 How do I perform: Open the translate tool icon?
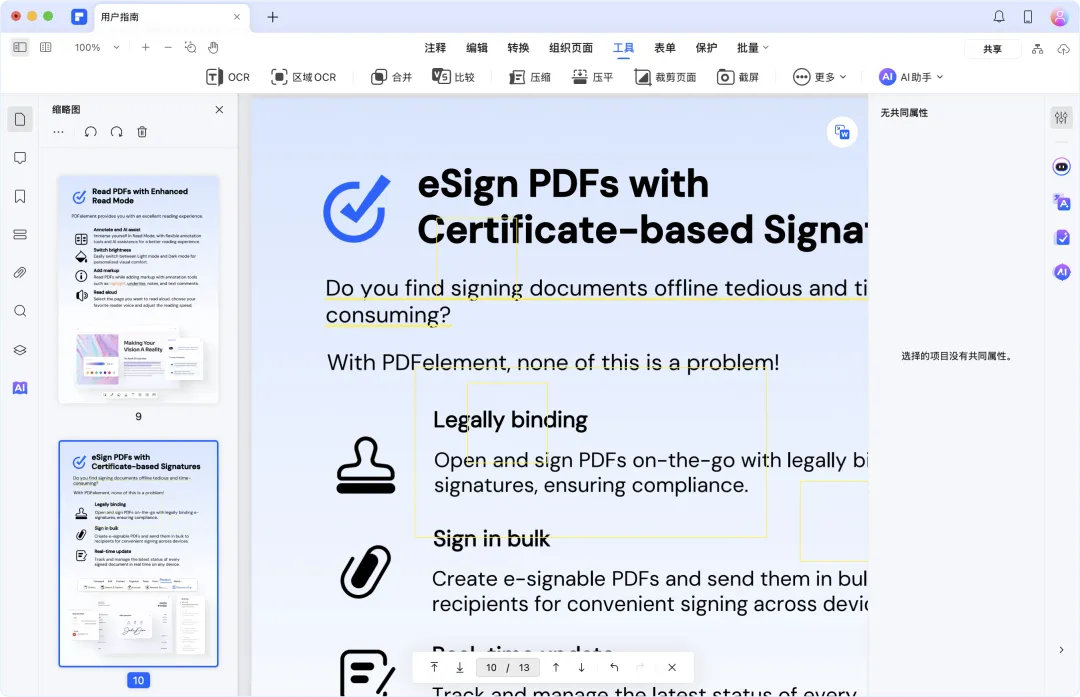1061,202
